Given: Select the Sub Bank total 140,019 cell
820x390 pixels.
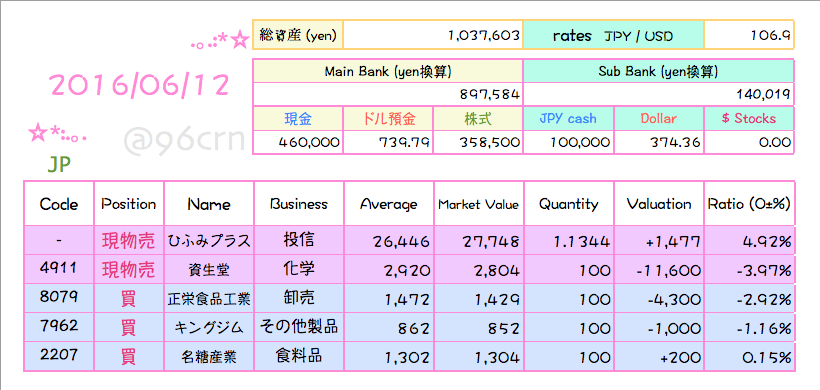Looking at the screenshot, I should pos(658,95).
